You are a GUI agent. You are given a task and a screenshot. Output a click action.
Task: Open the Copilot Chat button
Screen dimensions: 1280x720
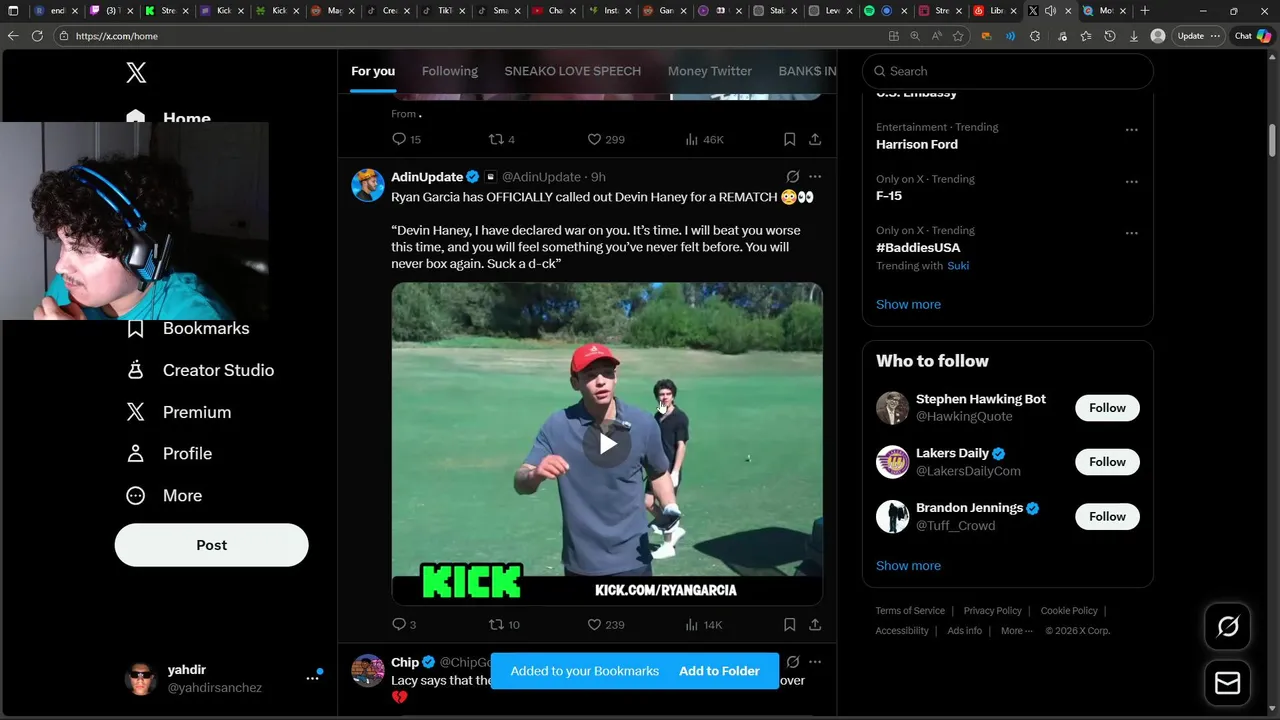1253,35
